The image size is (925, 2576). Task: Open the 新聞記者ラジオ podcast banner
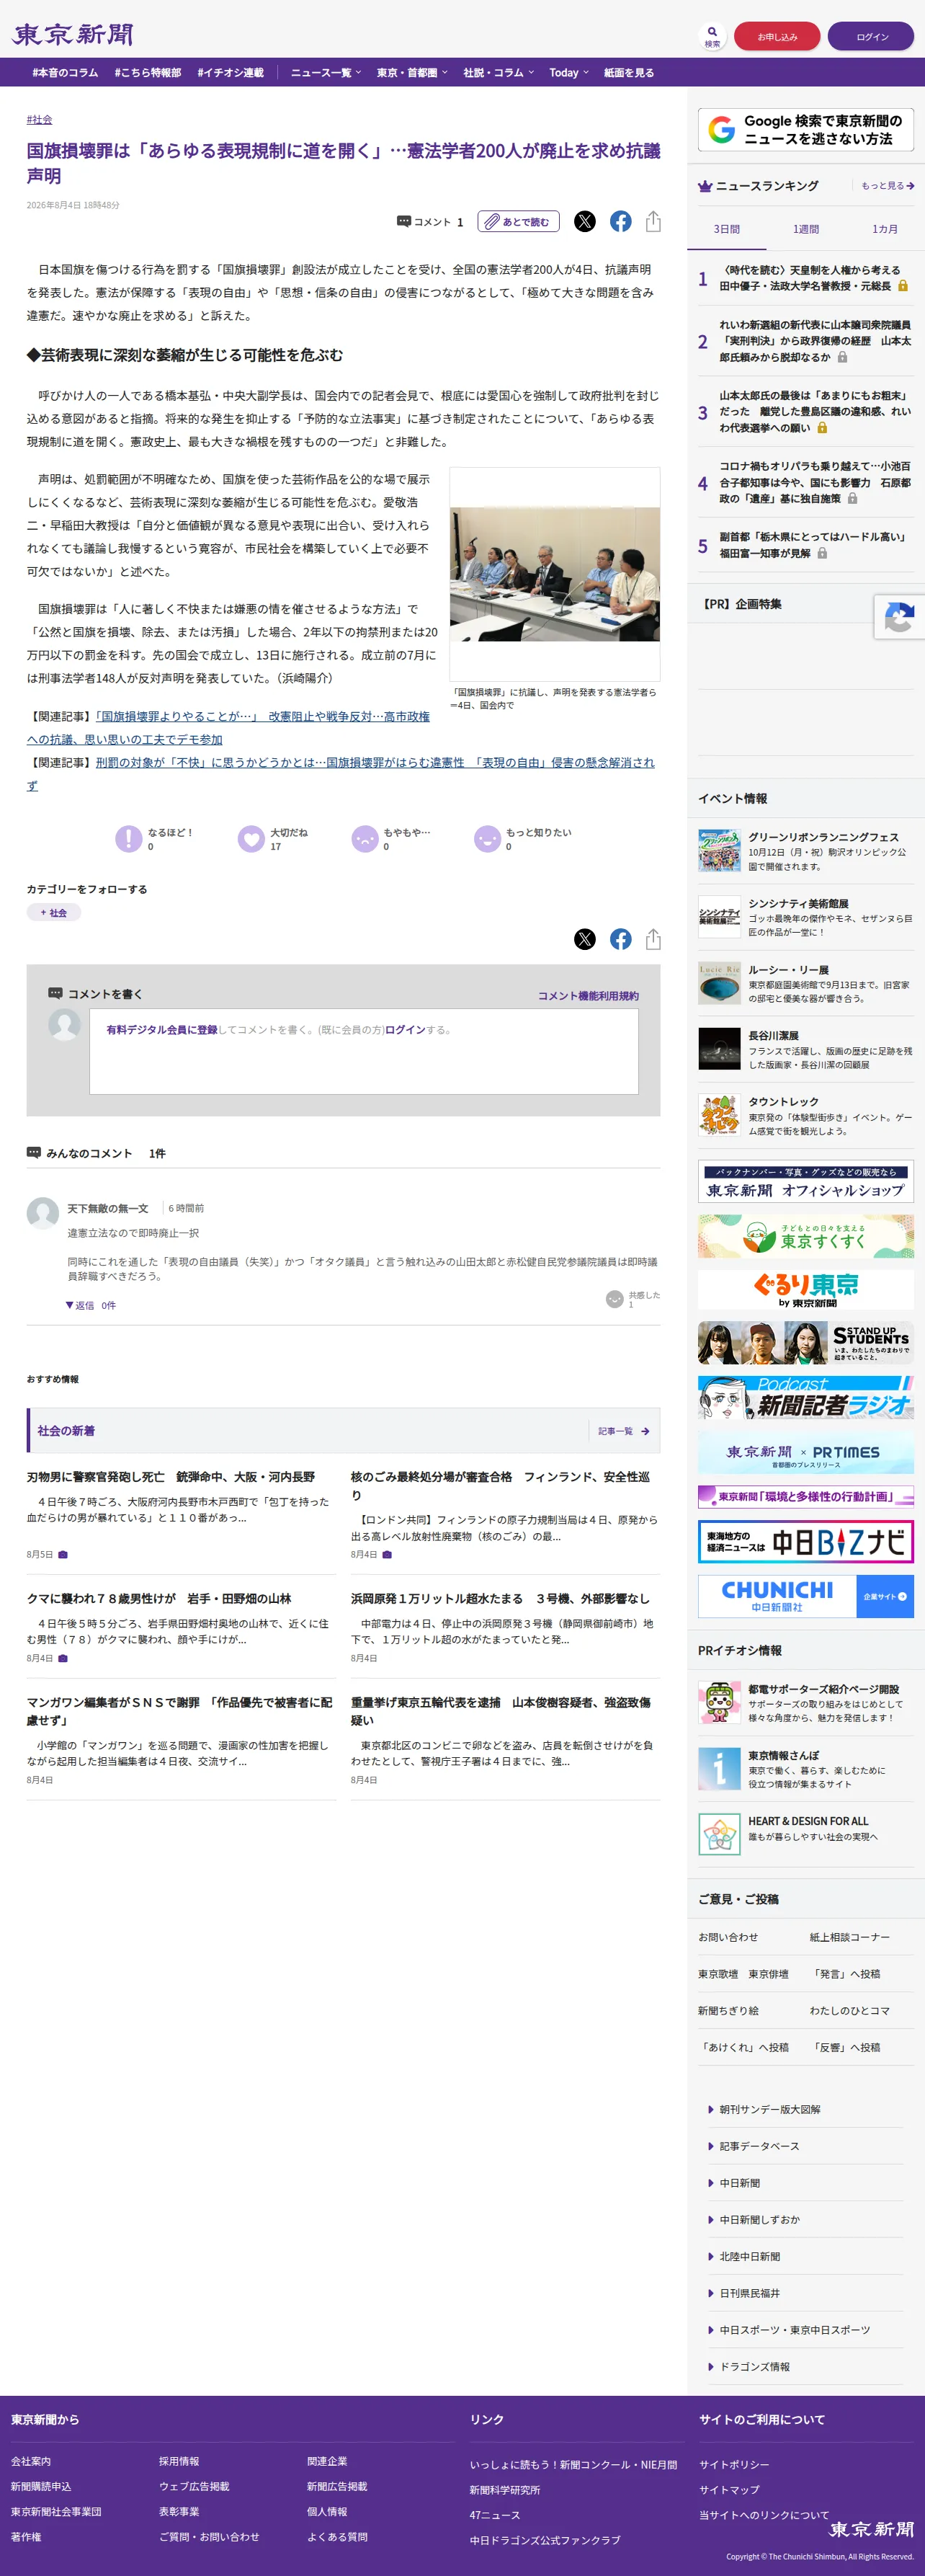pos(805,1397)
